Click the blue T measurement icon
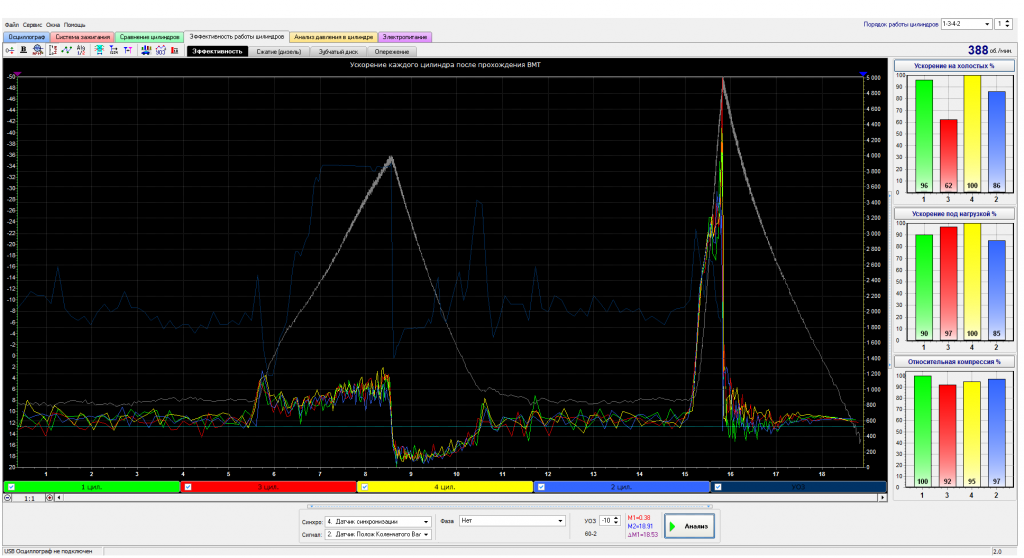 pyautogui.click(x=114, y=50)
